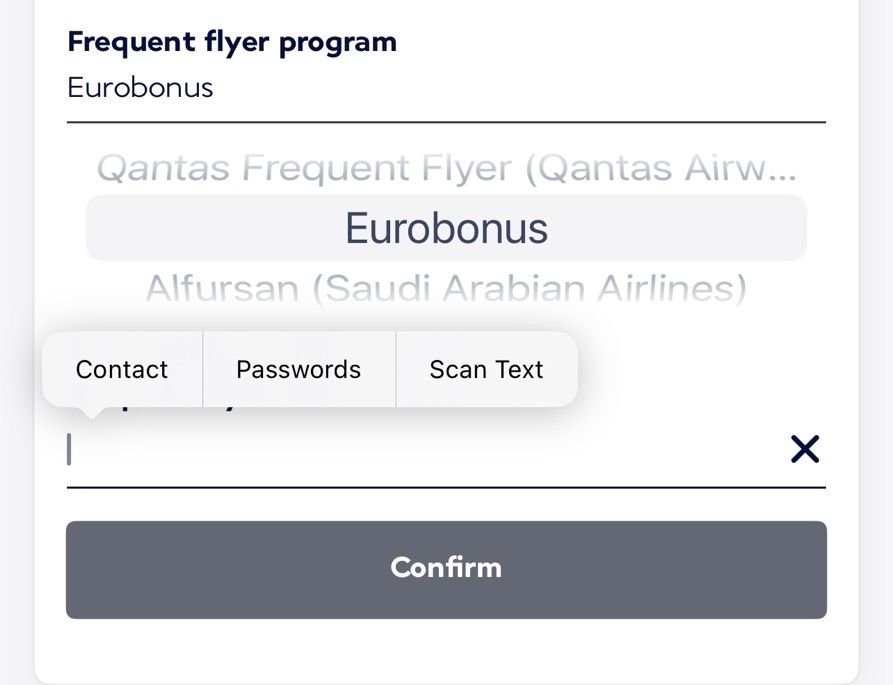Screen dimensions: 893x685
Task: Click the partially hidden label behind popup
Action: tap(230, 410)
